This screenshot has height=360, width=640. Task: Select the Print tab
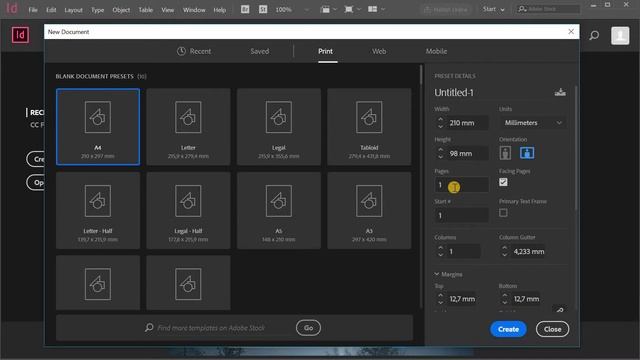point(325,51)
